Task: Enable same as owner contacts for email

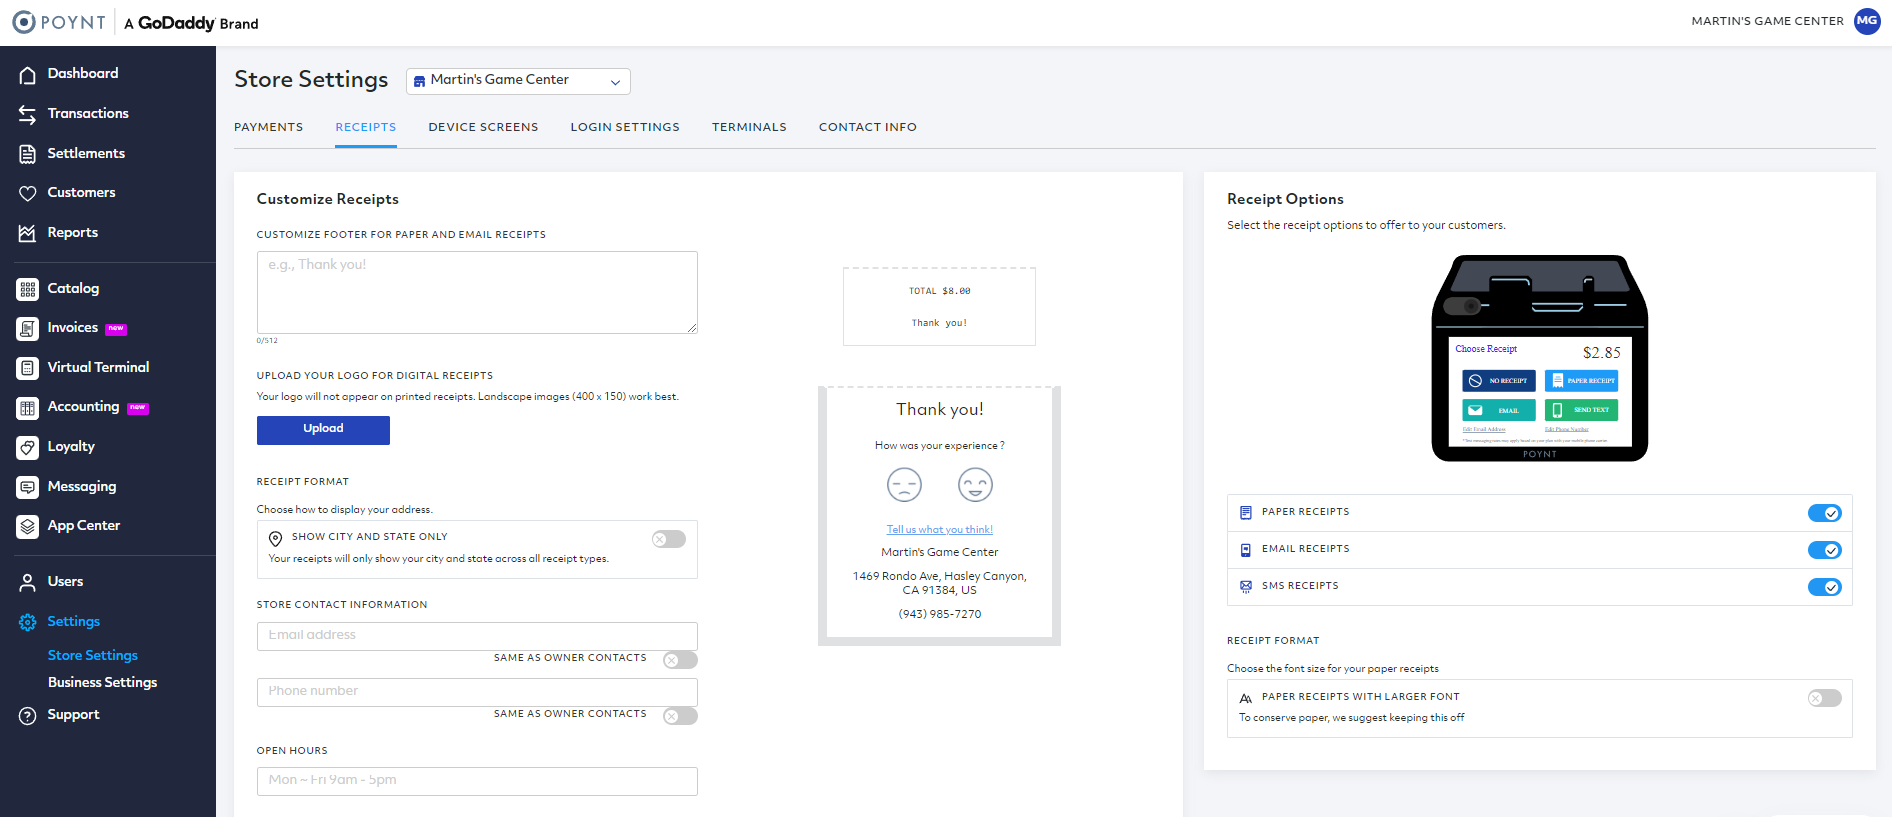Action: pyautogui.click(x=680, y=660)
